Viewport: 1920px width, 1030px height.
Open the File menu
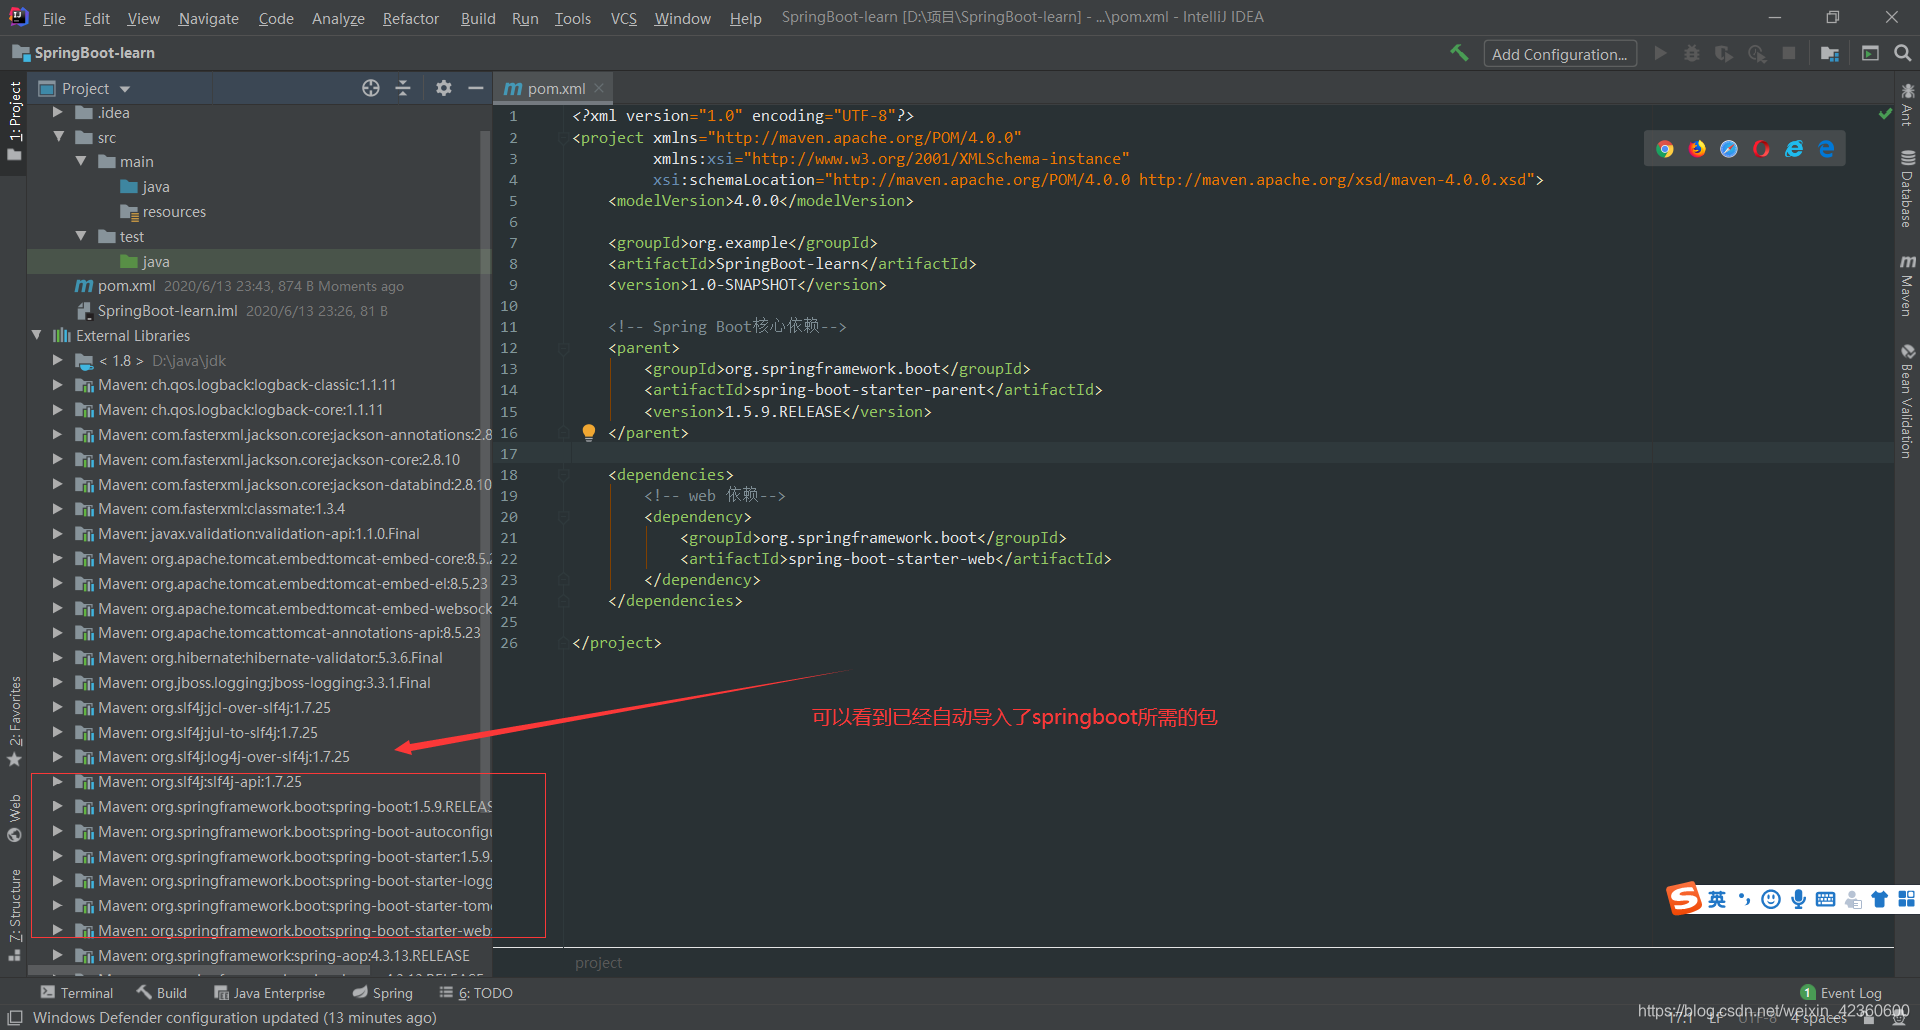click(54, 18)
